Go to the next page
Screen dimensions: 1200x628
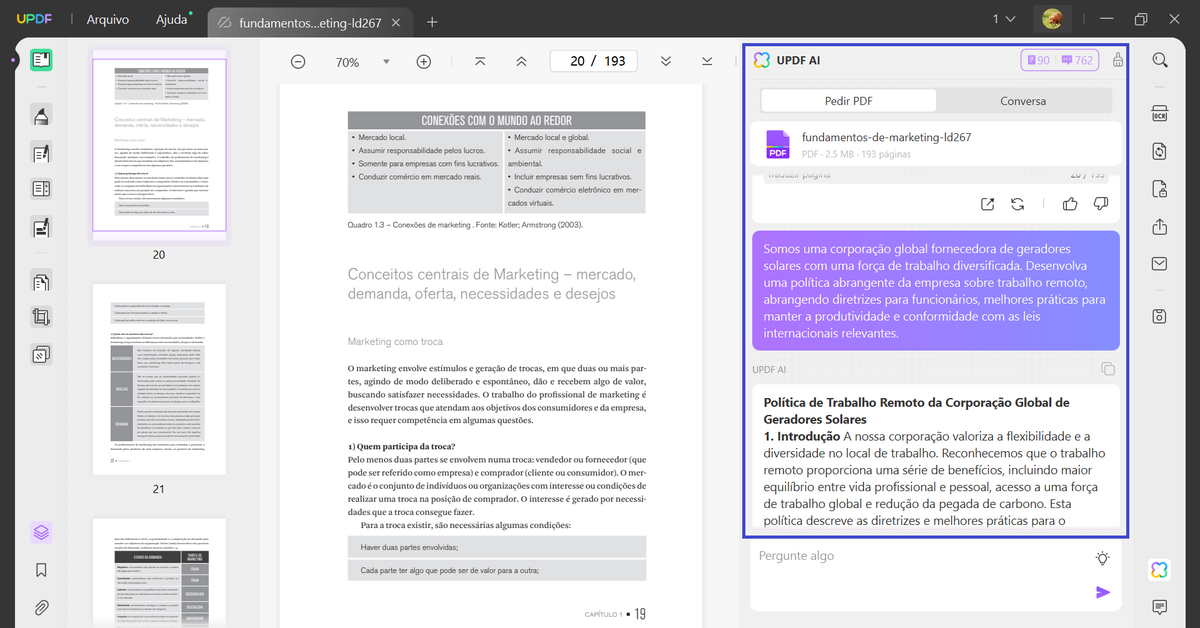(666, 62)
